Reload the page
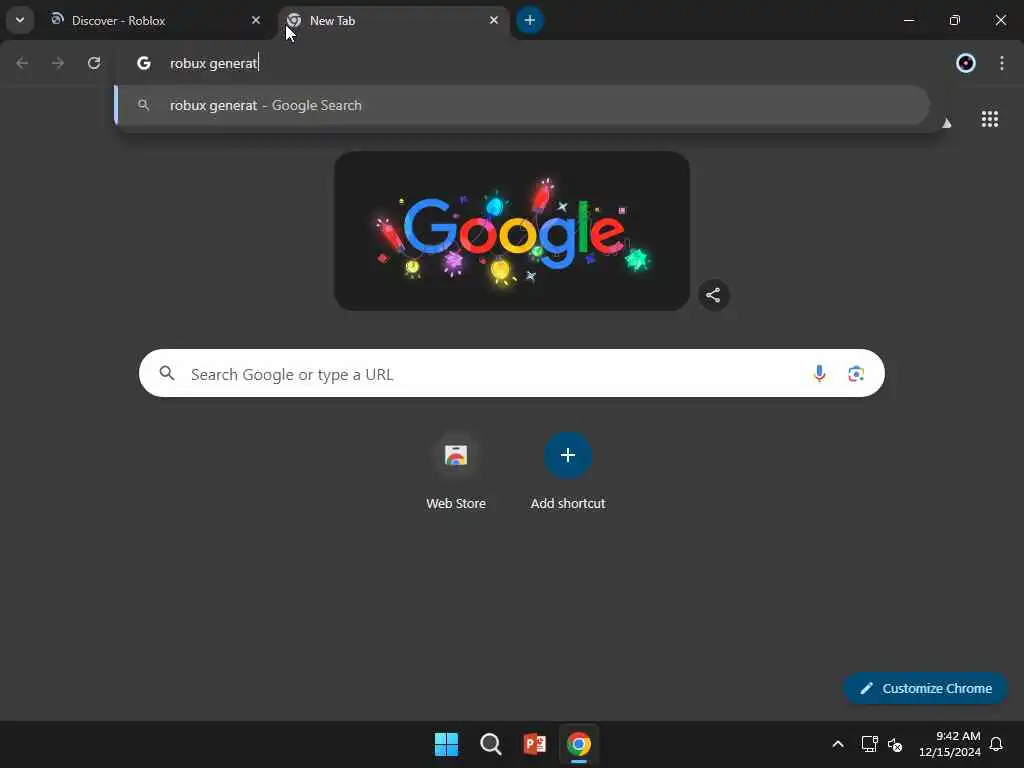 (94, 63)
